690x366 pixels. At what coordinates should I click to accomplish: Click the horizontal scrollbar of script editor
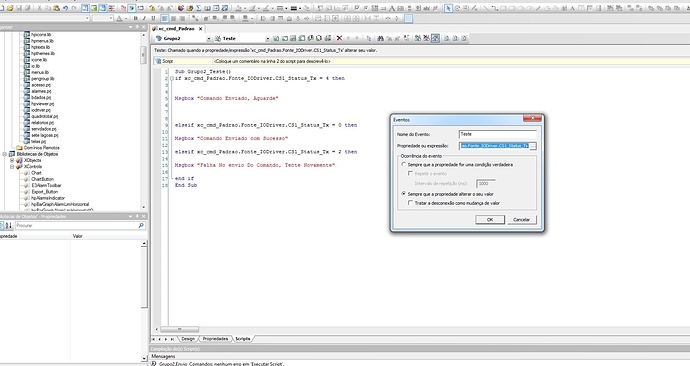tap(180, 329)
